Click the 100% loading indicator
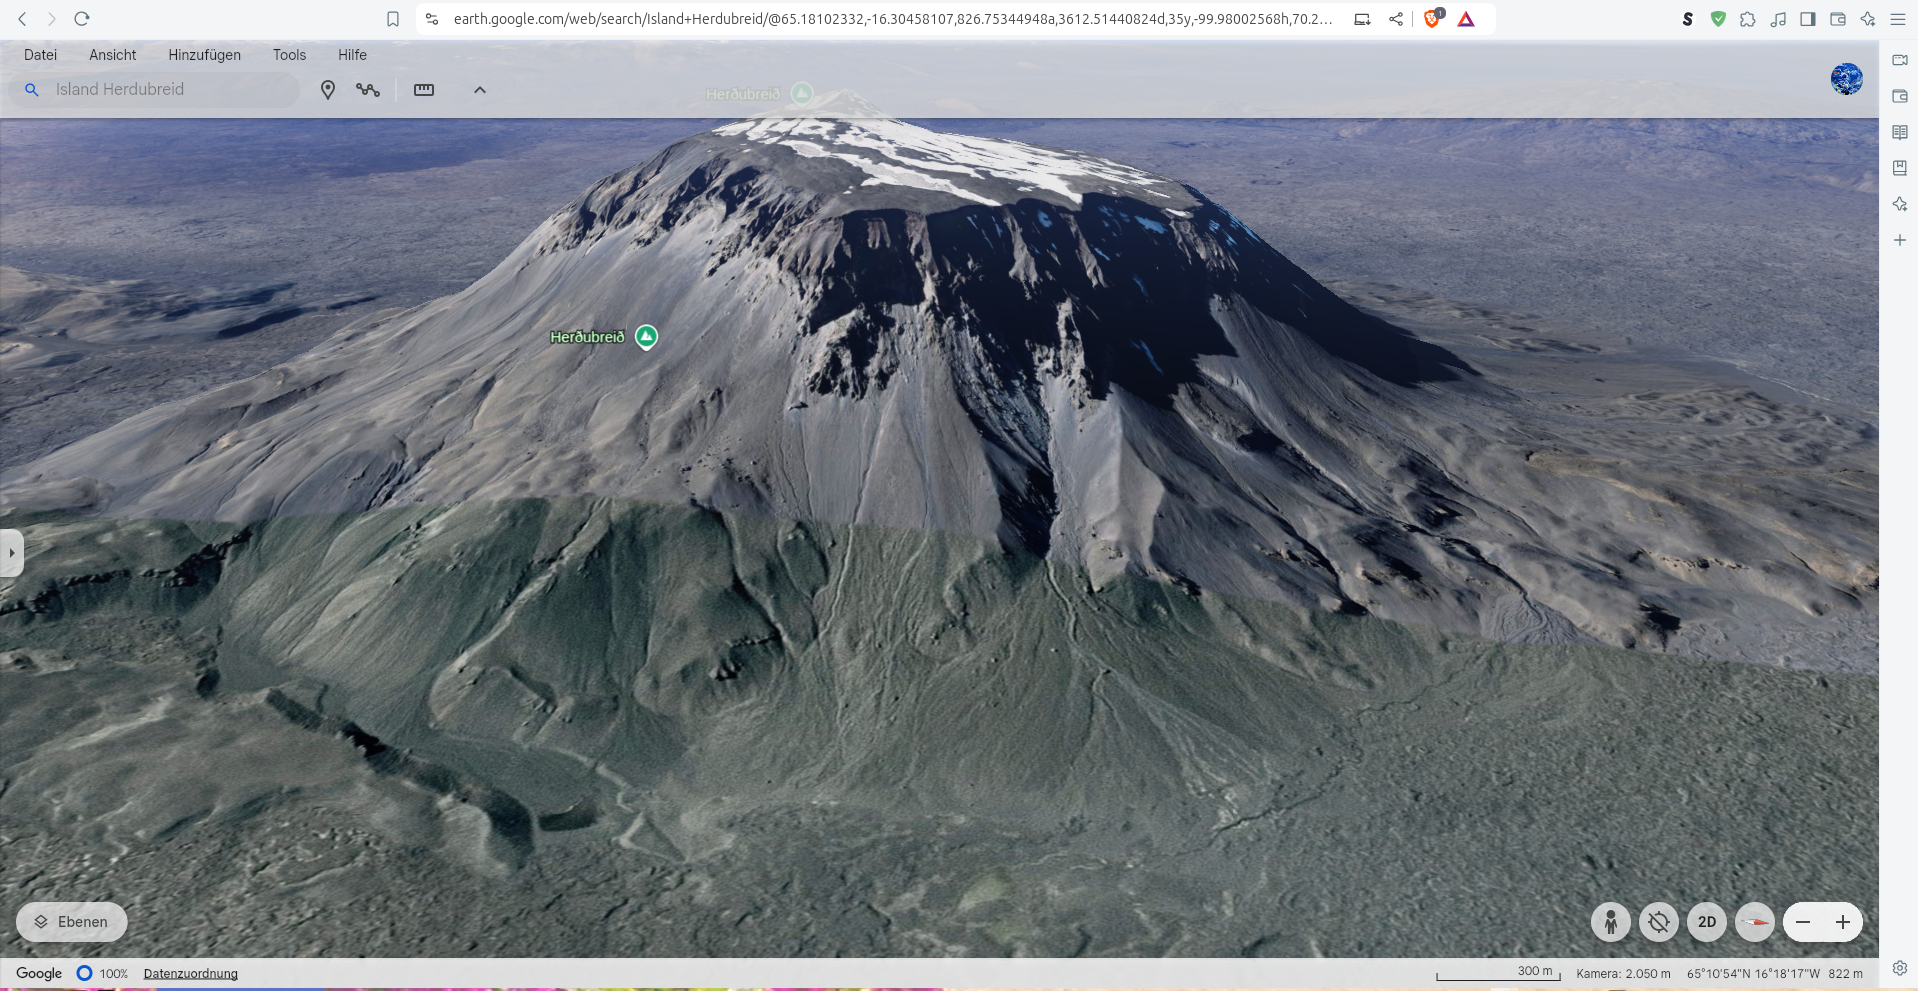1918x991 pixels. (x=102, y=973)
